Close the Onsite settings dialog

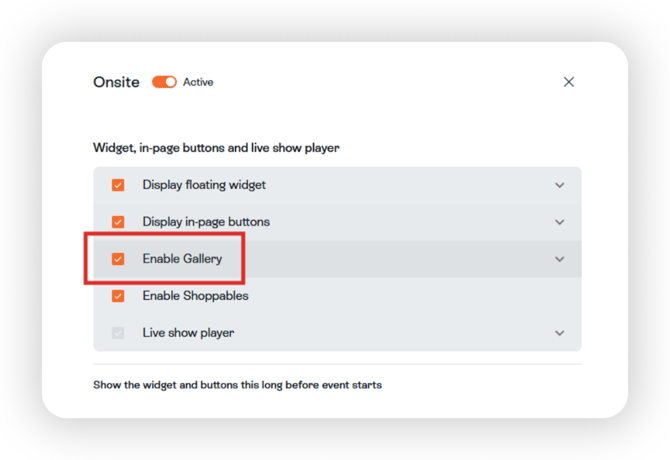click(569, 82)
